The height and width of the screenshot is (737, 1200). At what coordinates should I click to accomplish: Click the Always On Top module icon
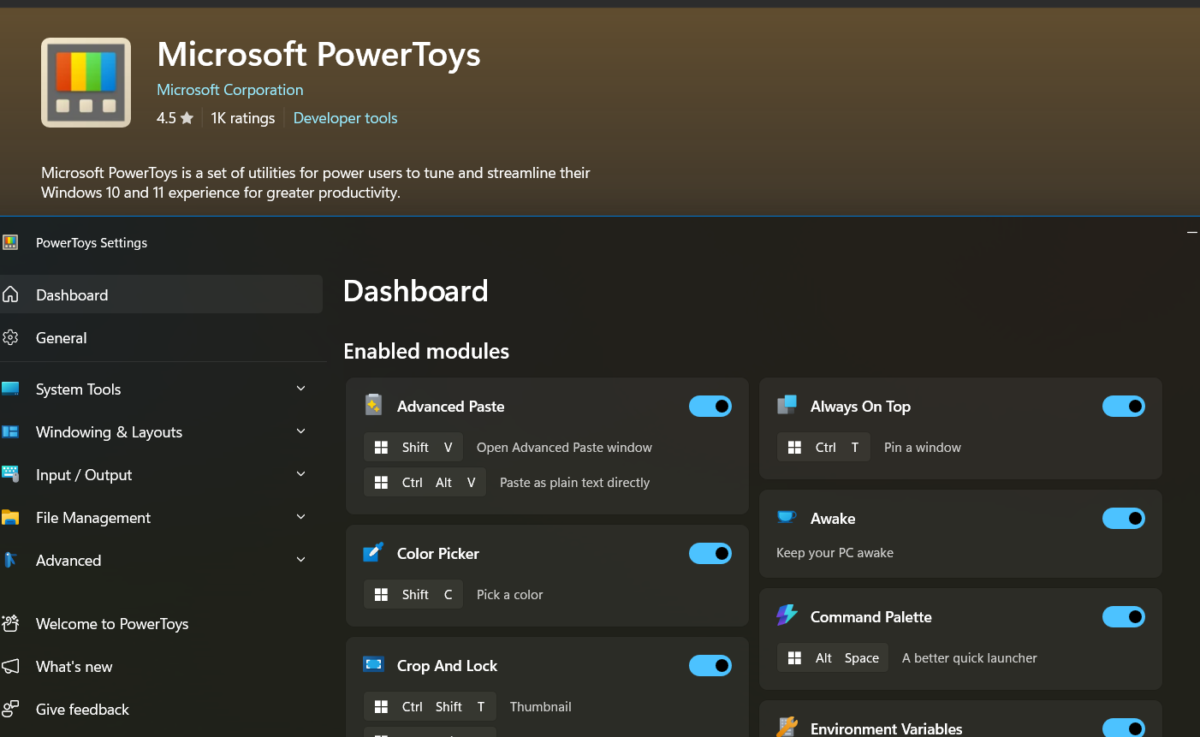[x=787, y=405]
